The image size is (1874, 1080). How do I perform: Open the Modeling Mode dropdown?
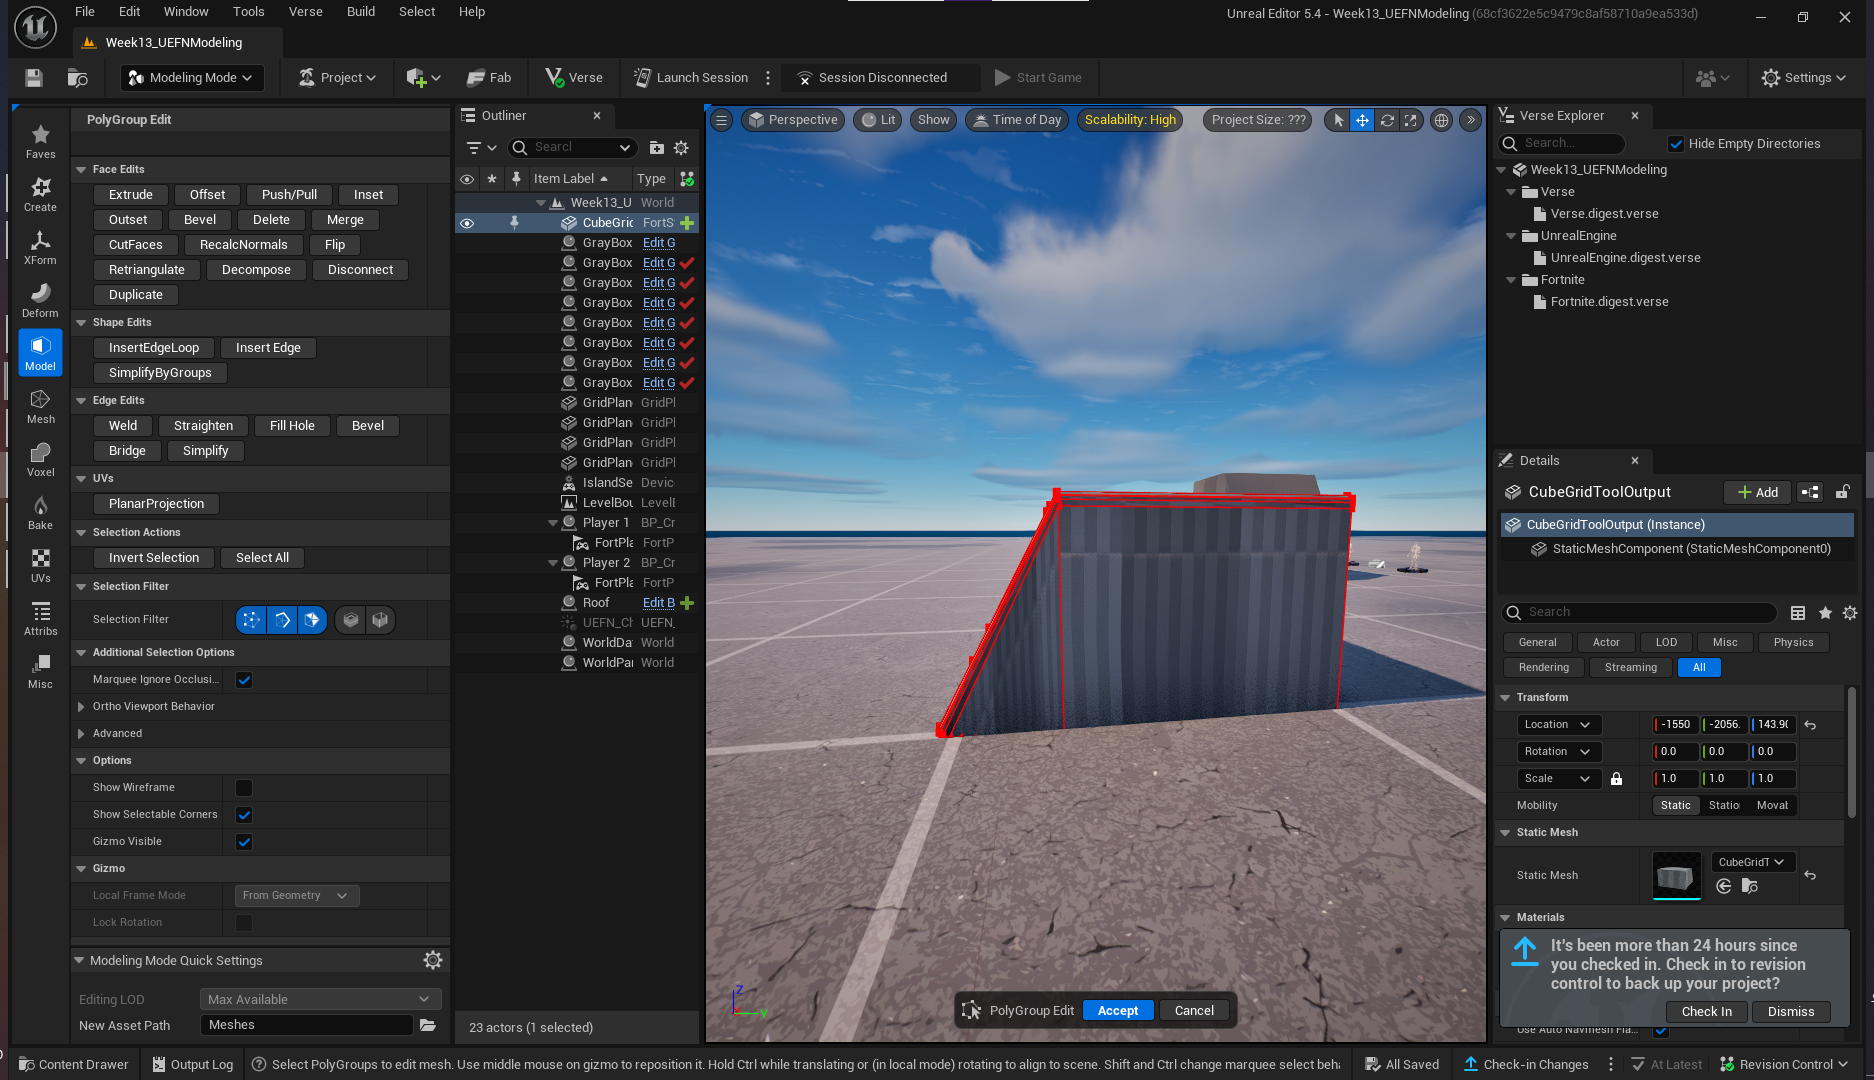(192, 78)
